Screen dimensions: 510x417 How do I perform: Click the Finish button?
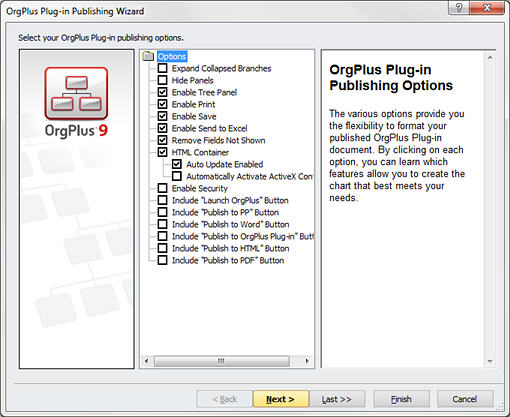click(x=401, y=399)
